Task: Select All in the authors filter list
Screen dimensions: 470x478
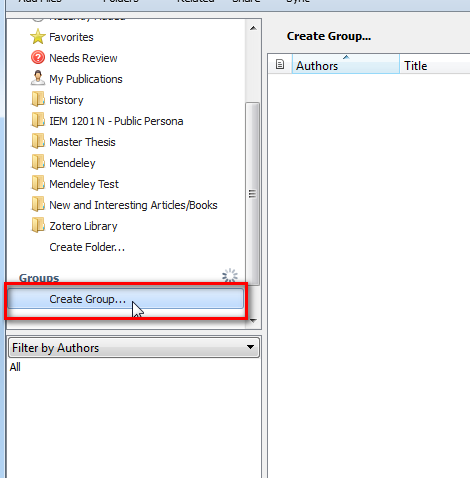Action: [x=15, y=367]
